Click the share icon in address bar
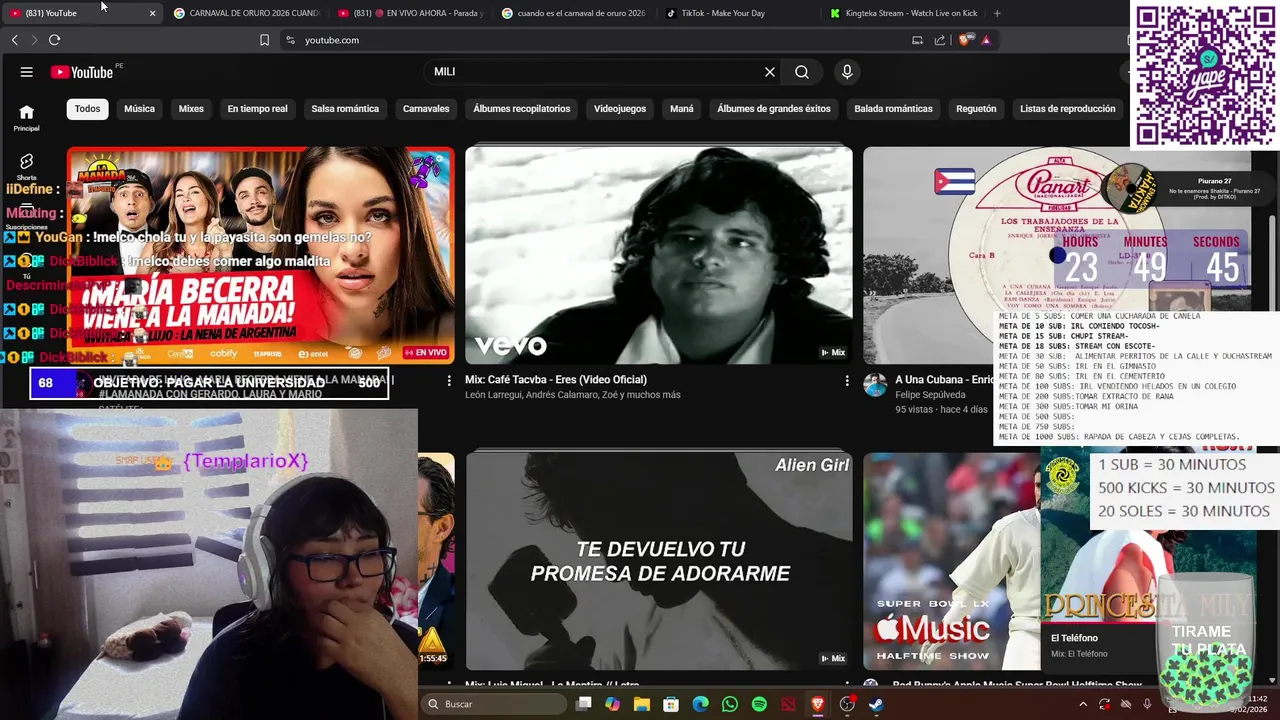This screenshot has width=1280, height=720. (940, 40)
